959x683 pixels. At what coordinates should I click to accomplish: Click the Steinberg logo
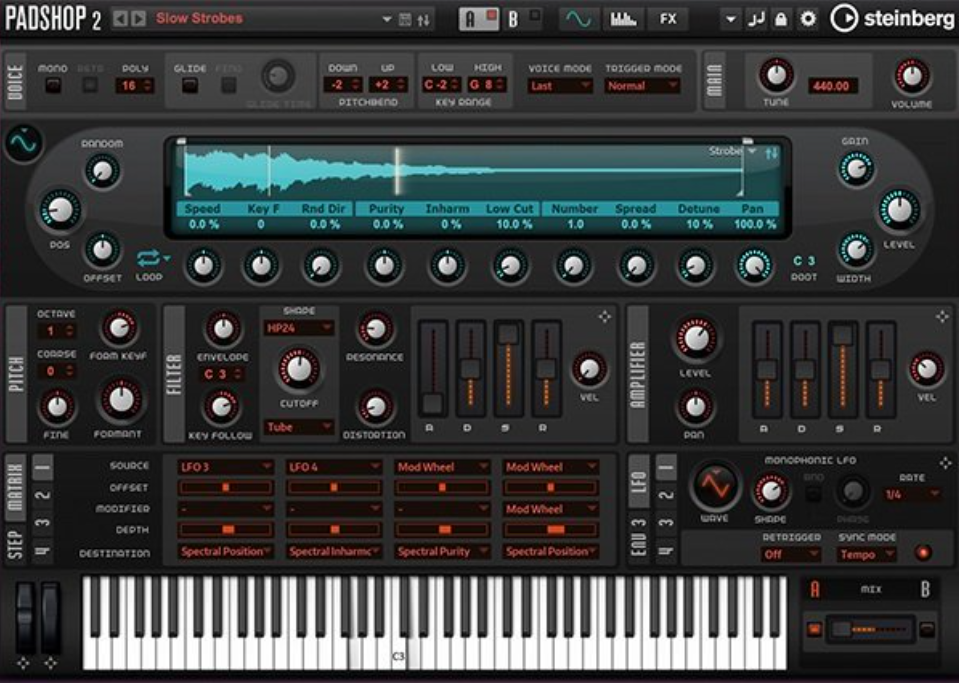click(x=892, y=19)
